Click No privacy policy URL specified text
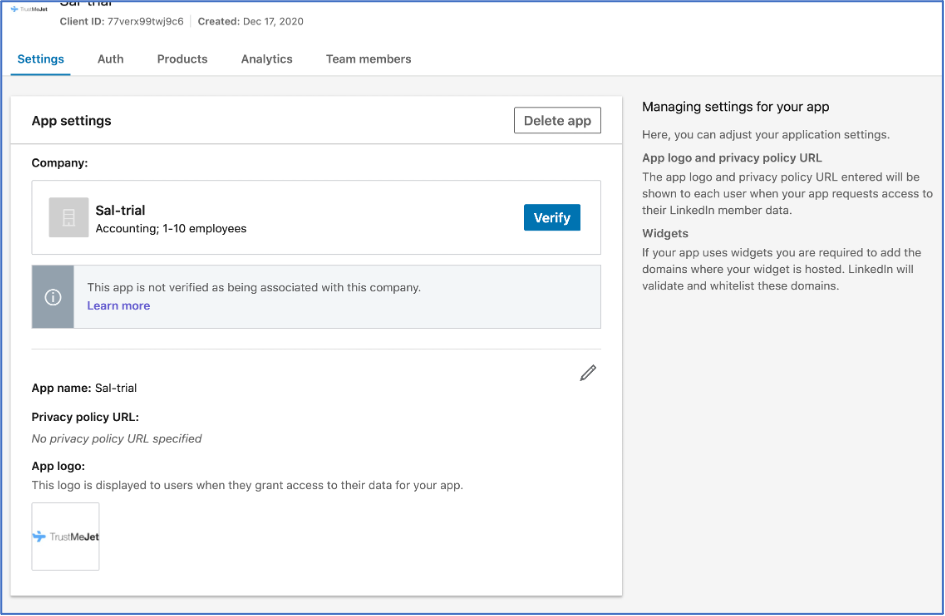 pyautogui.click(x=117, y=439)
